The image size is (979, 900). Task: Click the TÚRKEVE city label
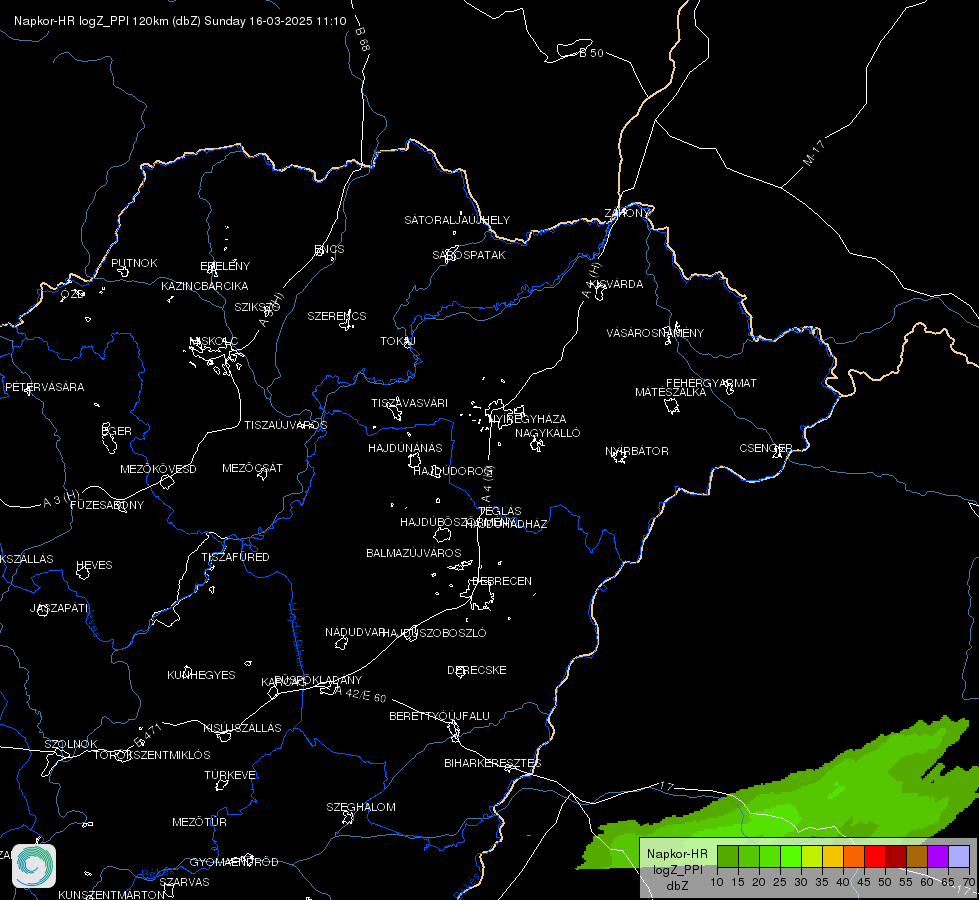coord(231,774)
